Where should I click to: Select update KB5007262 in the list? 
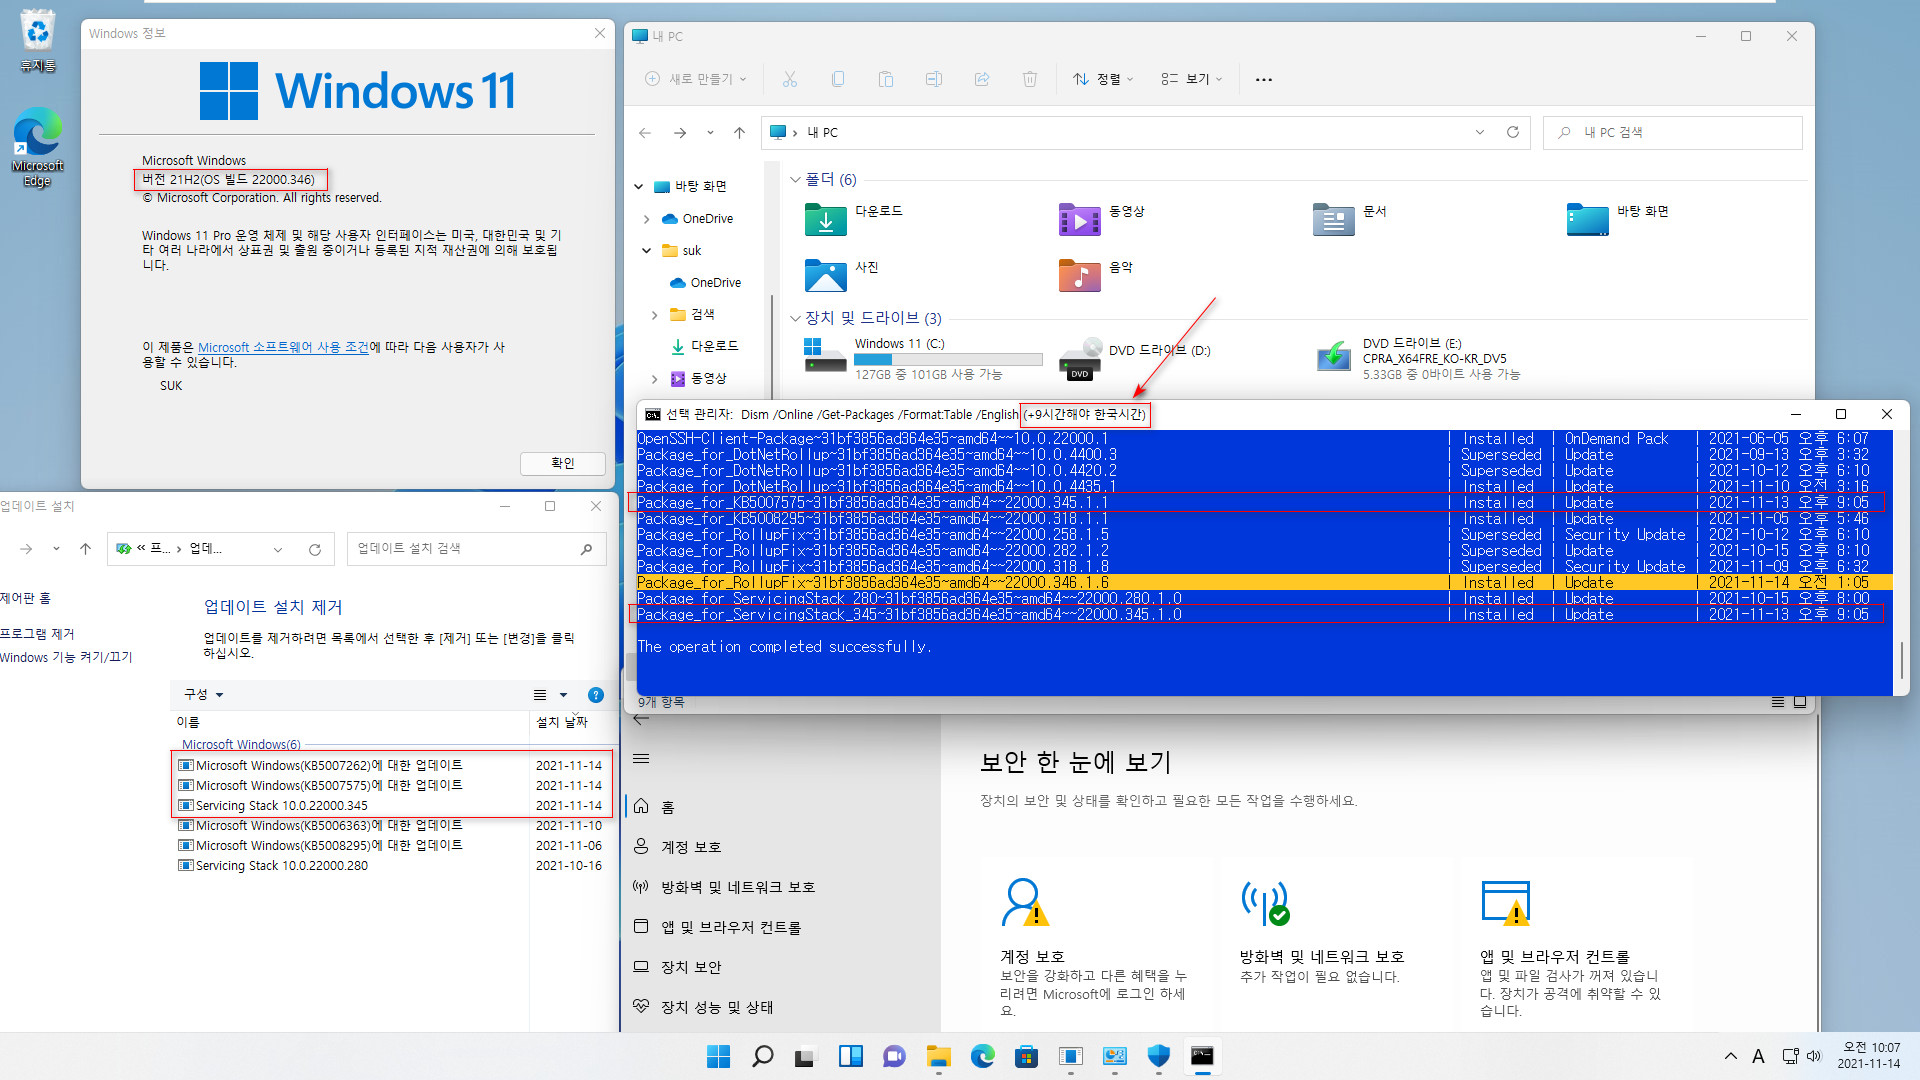[390, 765]
